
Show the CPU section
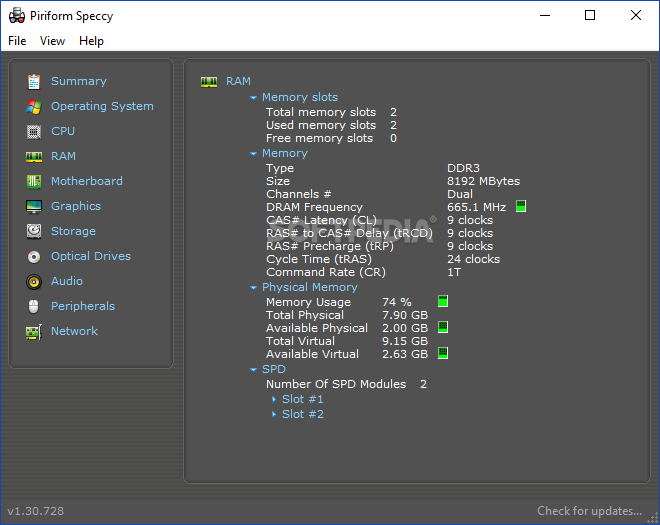[x=63, y=131]
